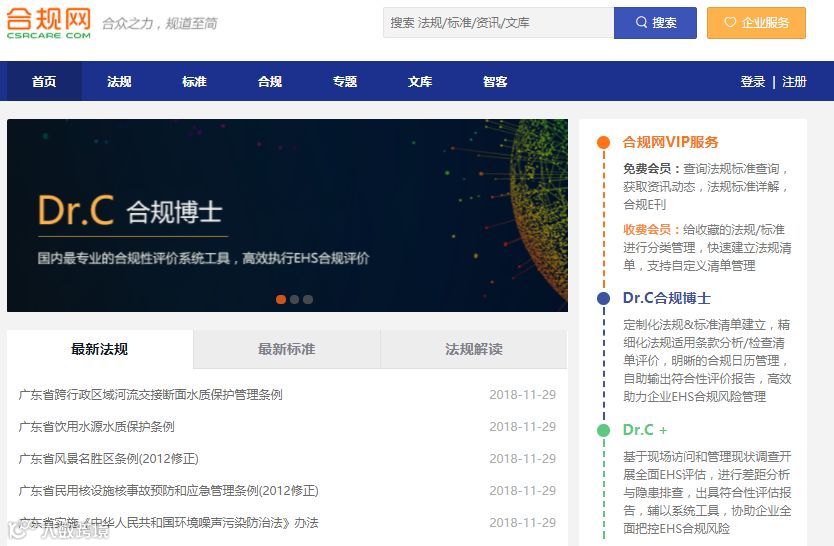This screenshot has height=546, width=834.
Task: Click the Dr.C合规博士 sidebar heading
Action: (666, 298)
